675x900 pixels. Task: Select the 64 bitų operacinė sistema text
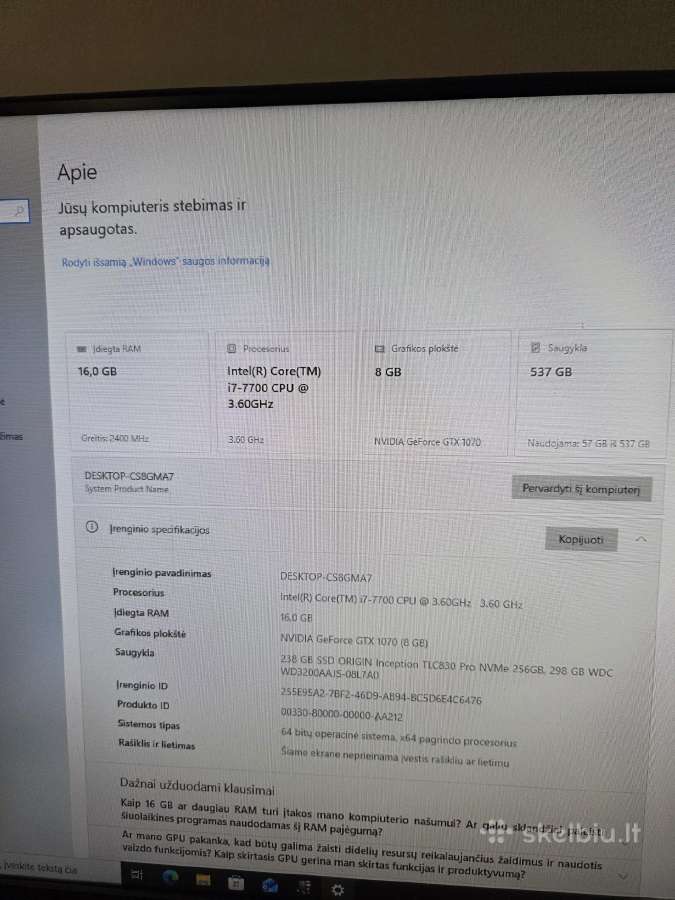[398, 738]
